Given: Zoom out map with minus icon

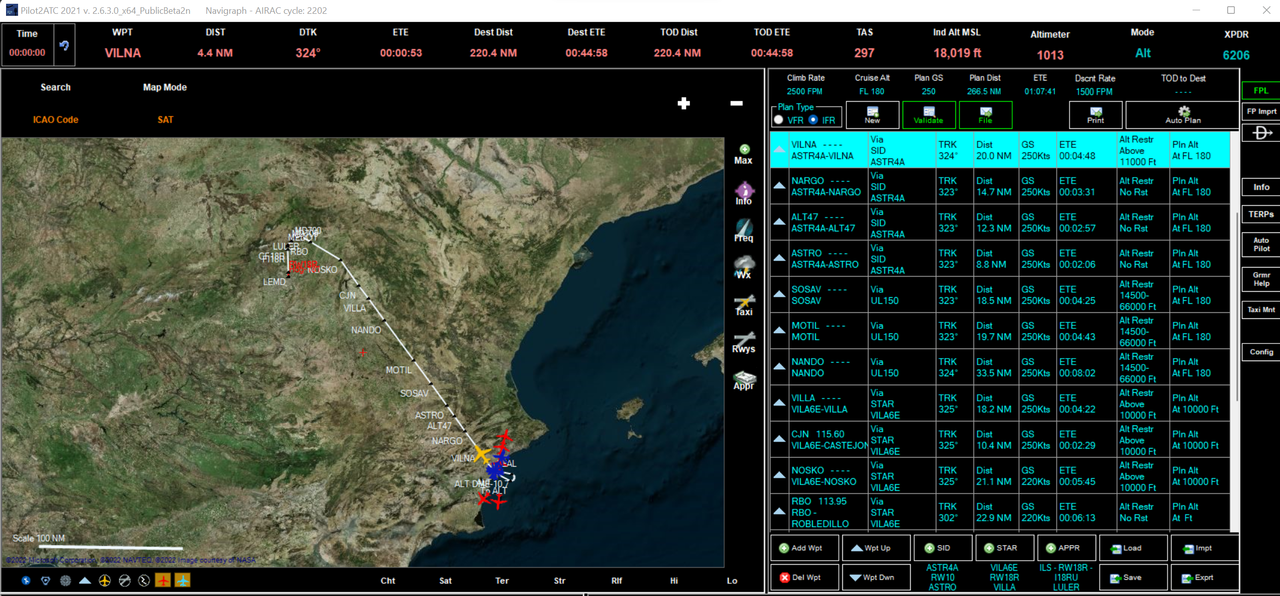Looking at the screenshot, I should [736, 103].
